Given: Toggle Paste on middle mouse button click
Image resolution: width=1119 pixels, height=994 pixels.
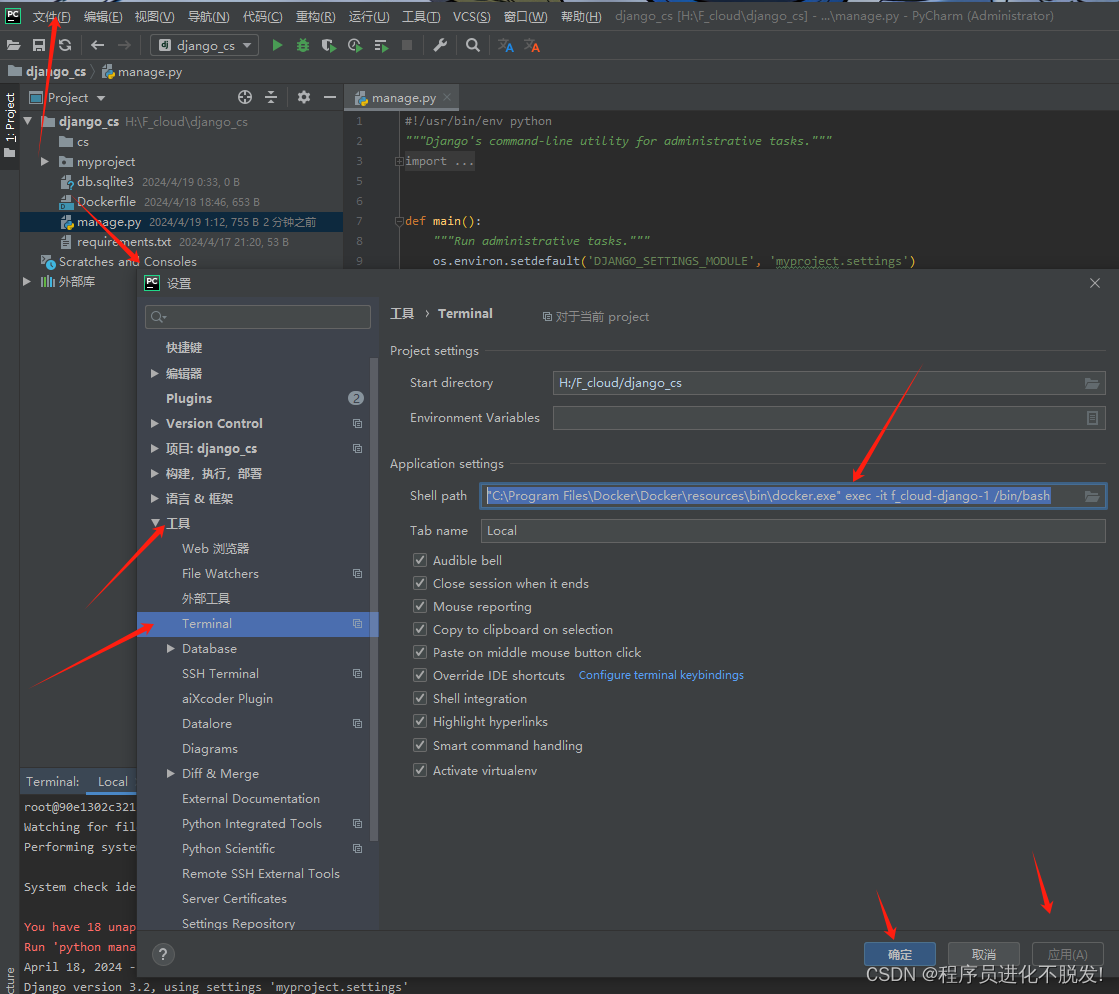Looking at the screenshot, I should click(420, 651).
